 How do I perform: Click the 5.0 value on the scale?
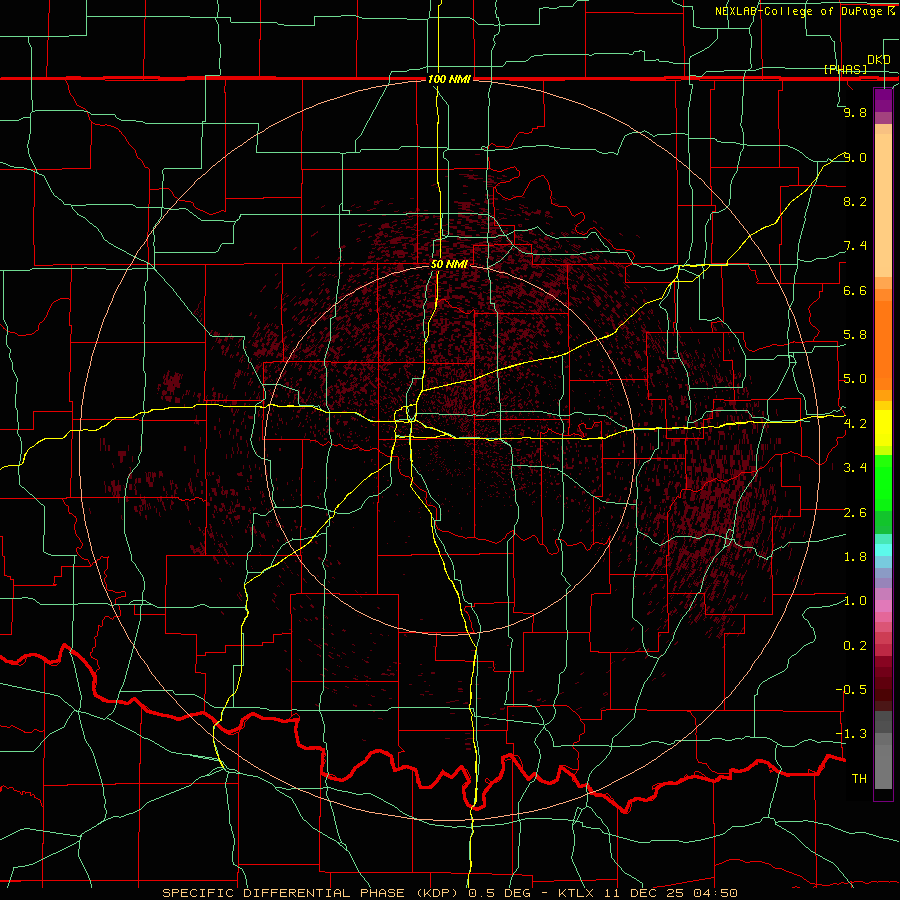click(x=855, y=379)
